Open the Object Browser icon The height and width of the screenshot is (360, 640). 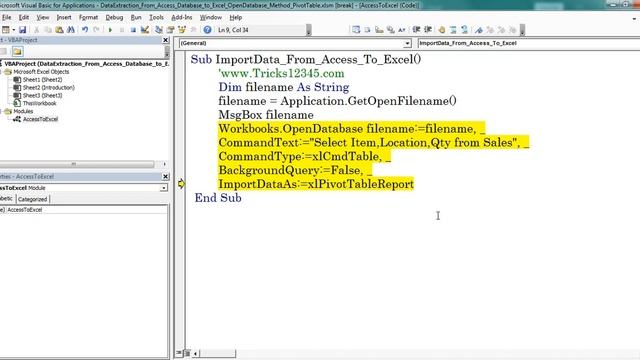pos(182,30)
